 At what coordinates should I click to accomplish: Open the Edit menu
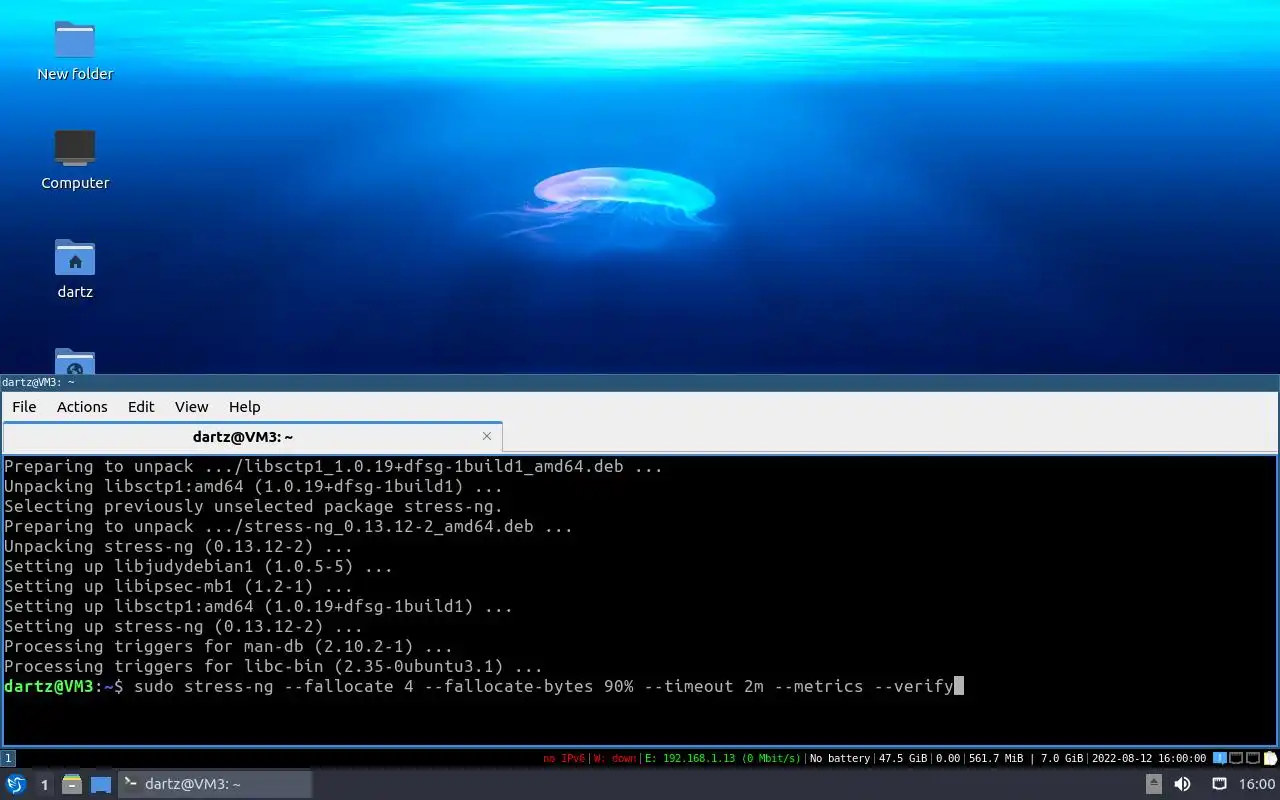pos(141,407)
